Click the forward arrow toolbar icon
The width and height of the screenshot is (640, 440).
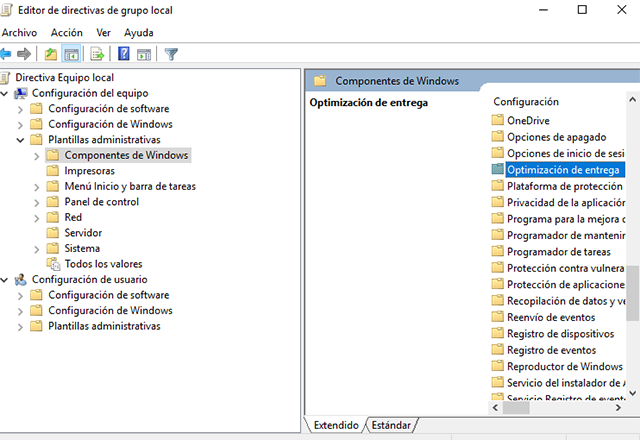tap(25, 54)
